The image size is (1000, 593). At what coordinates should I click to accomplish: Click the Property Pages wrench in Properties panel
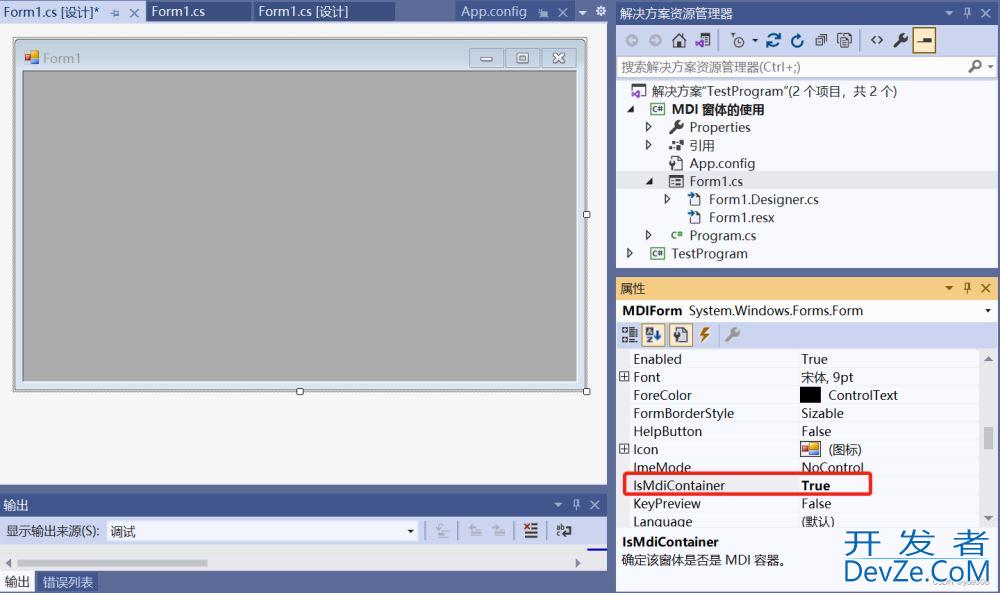[x=732, y=335]
